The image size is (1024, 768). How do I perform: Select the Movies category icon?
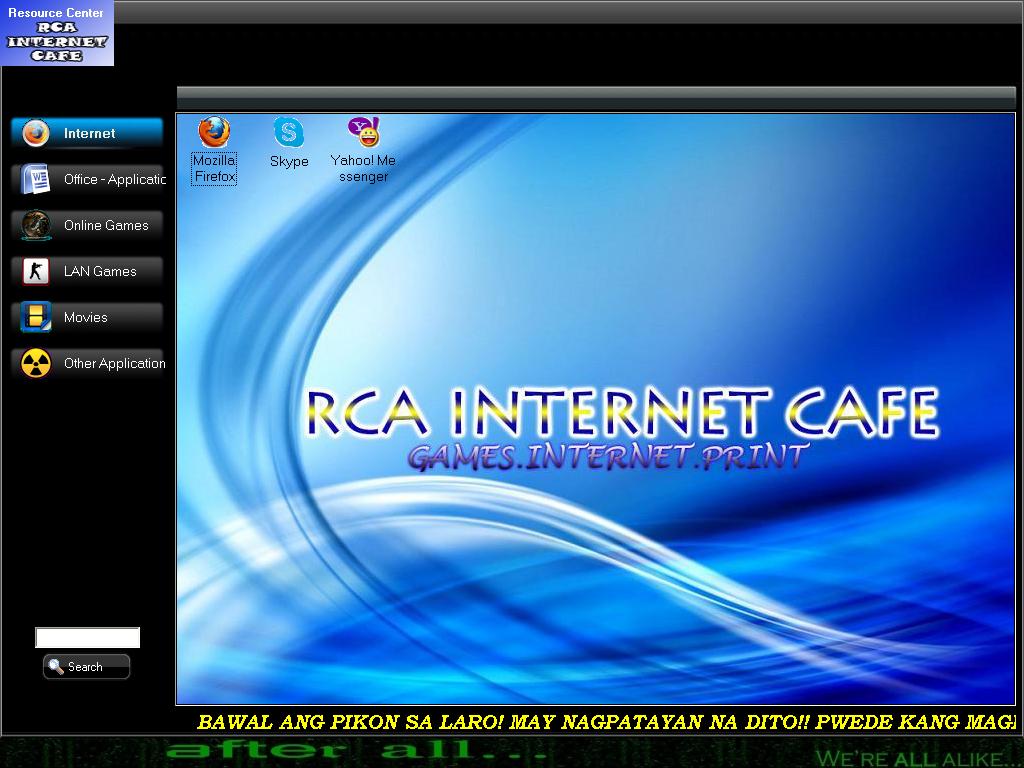click(34, 317)
